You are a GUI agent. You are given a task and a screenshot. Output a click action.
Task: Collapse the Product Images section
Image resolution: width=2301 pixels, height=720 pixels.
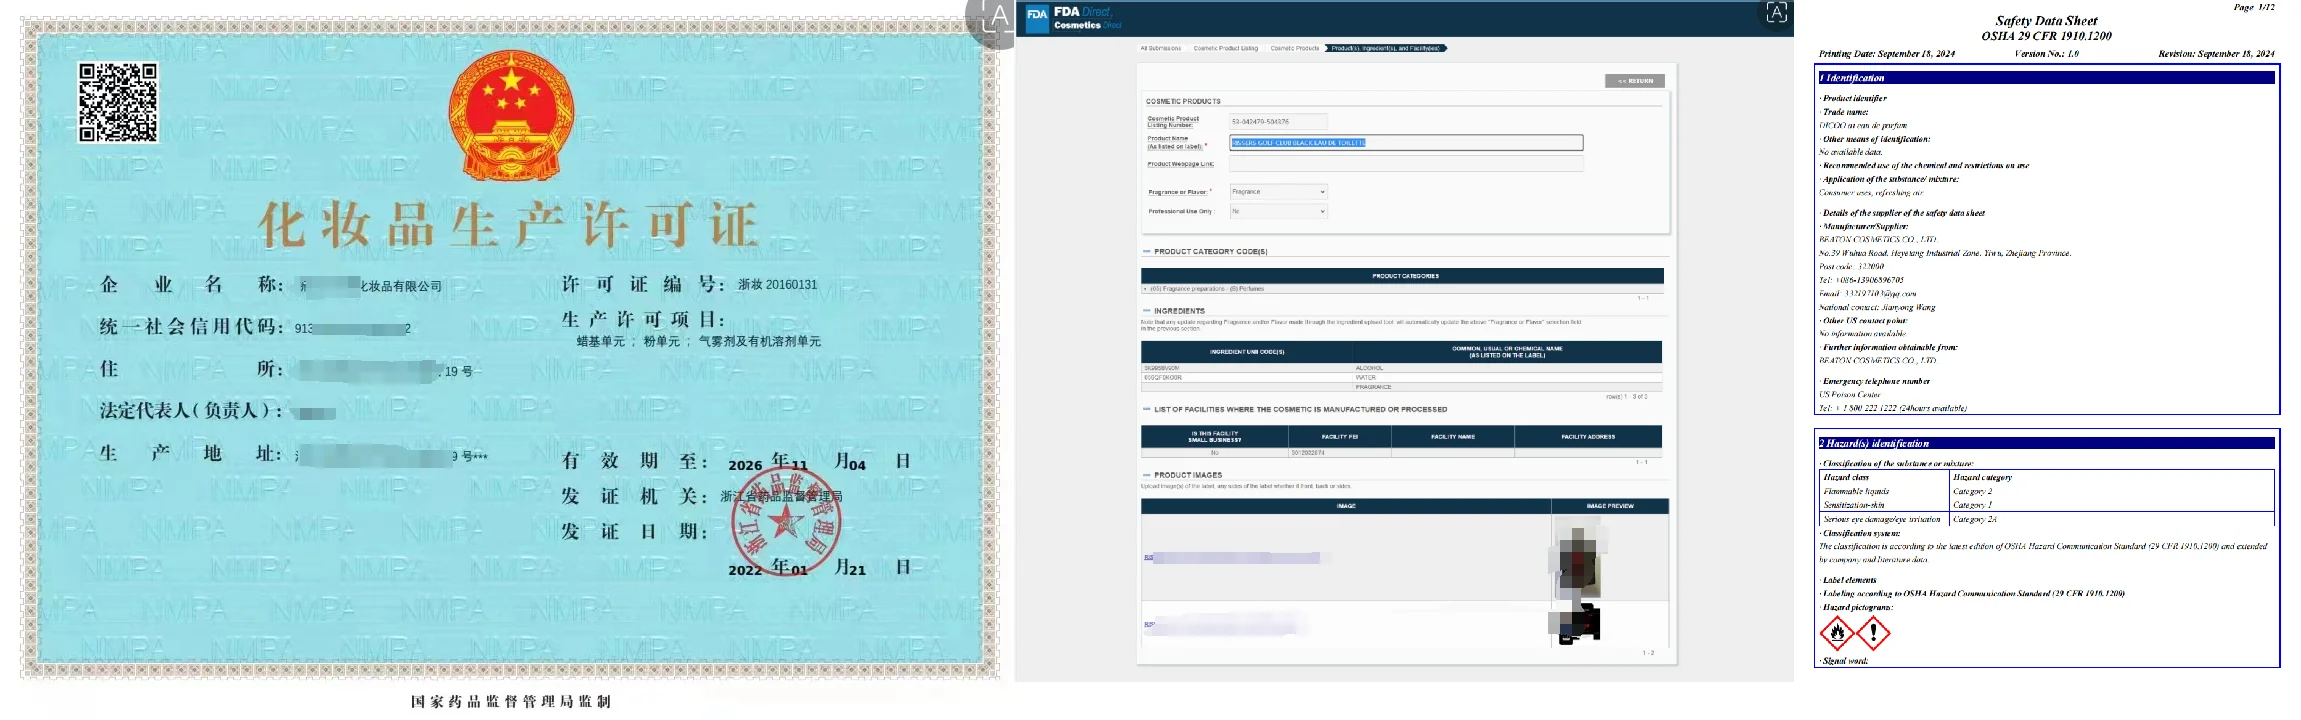[1146, 476]
